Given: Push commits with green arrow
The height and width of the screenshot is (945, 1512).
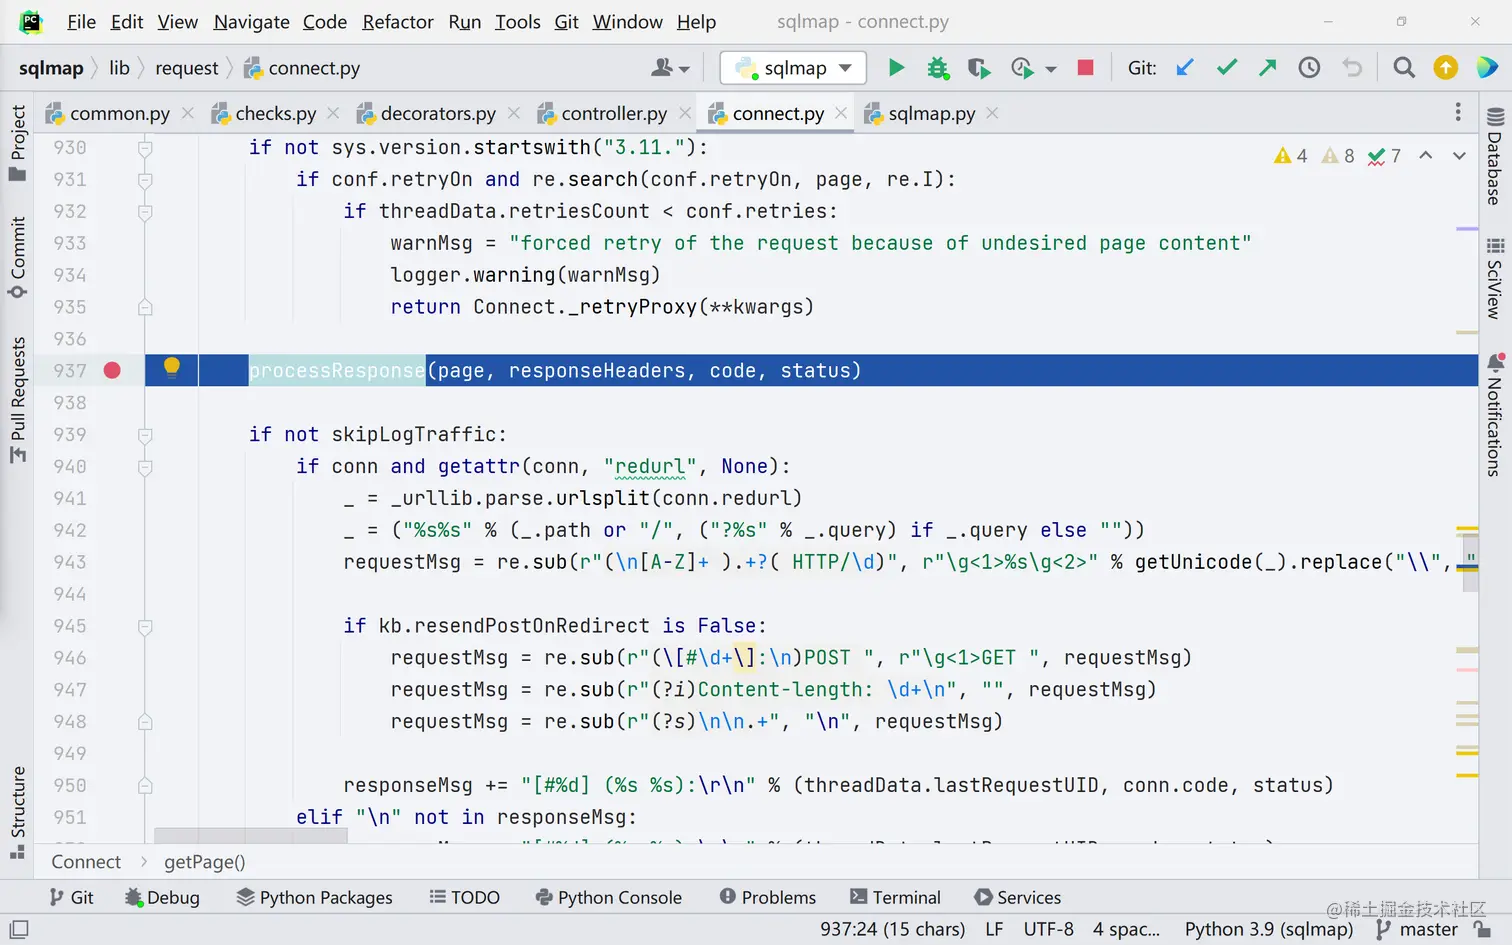Looking at the screenshot, I should coord(1268,68).
